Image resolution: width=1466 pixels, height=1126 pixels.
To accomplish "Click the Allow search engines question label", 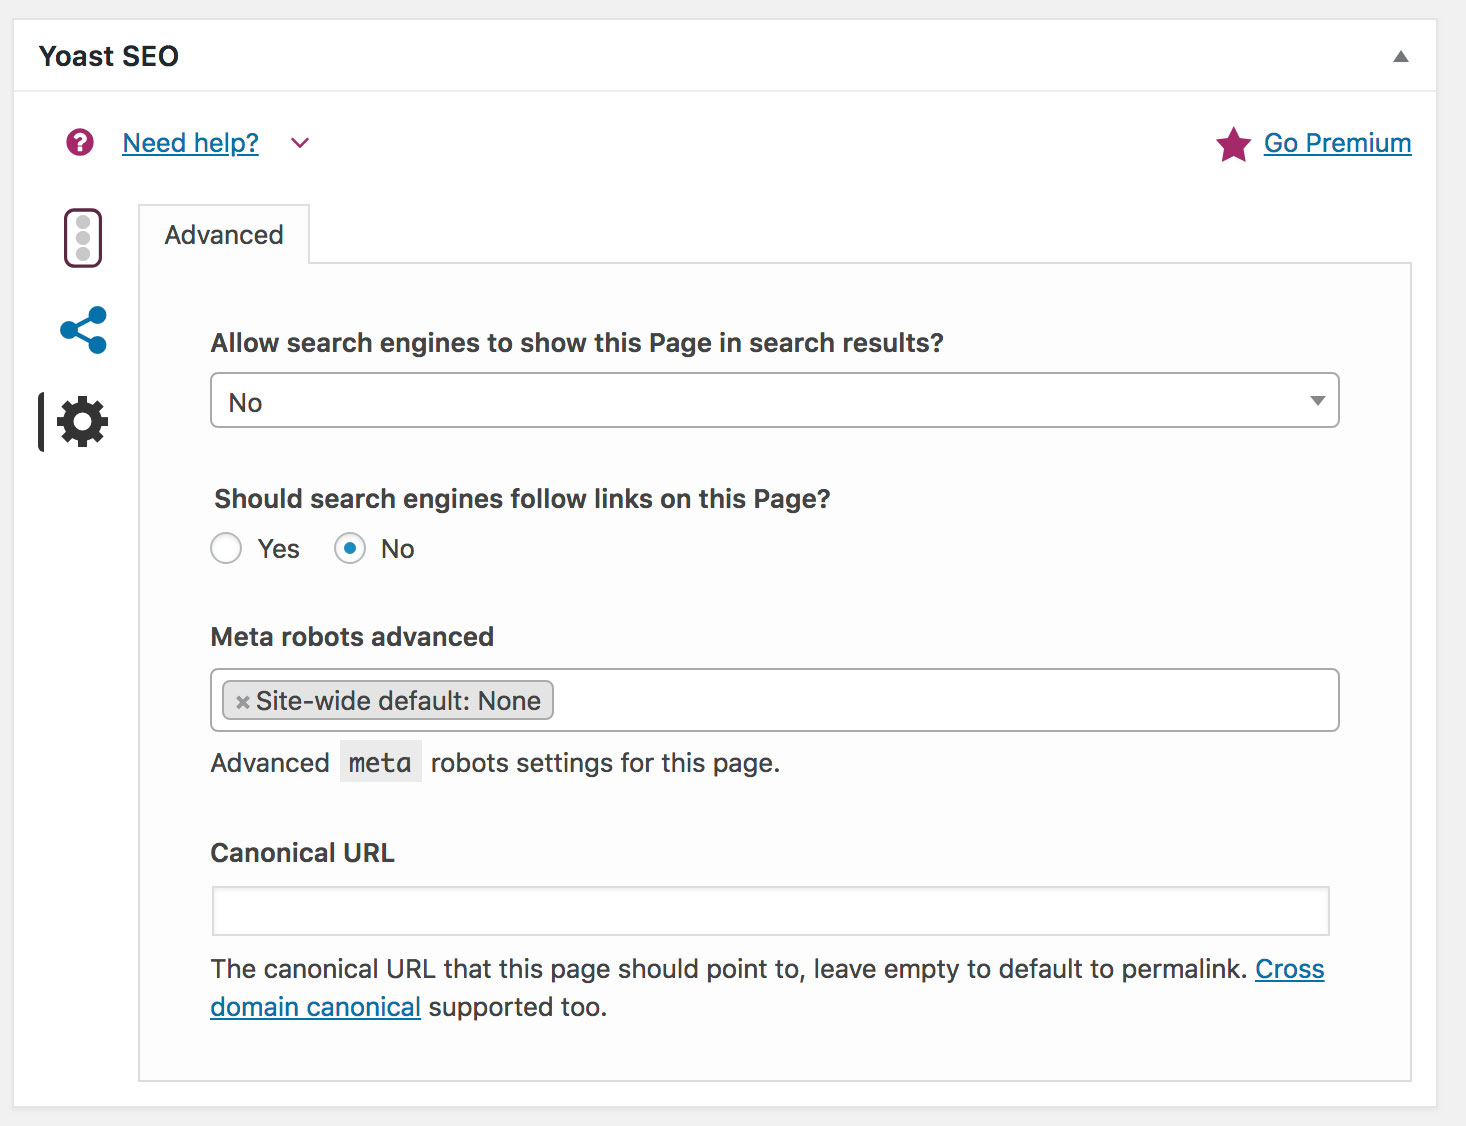I will coord(577,343).
